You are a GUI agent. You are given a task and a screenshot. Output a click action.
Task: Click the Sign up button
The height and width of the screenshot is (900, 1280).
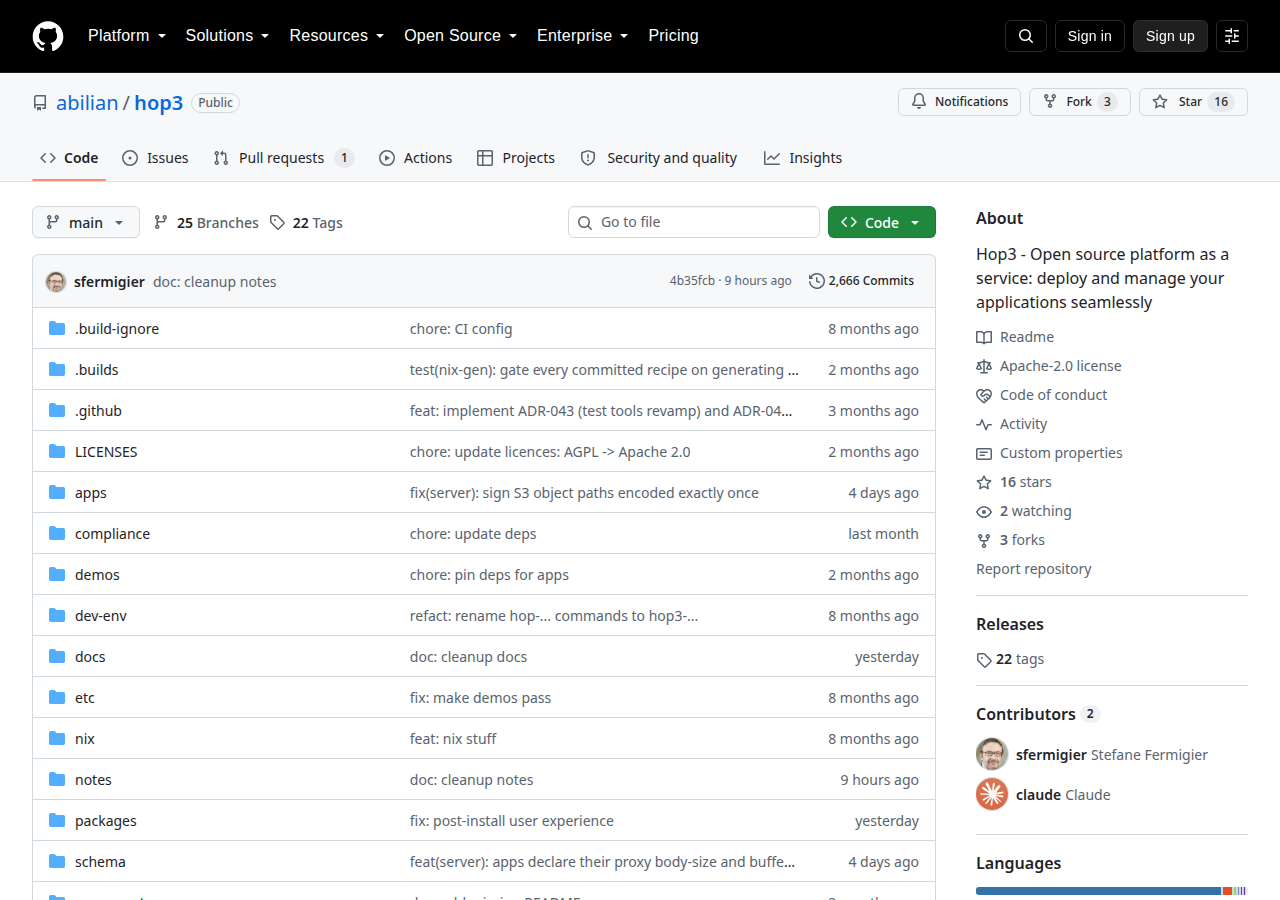tap(1170, 36)
